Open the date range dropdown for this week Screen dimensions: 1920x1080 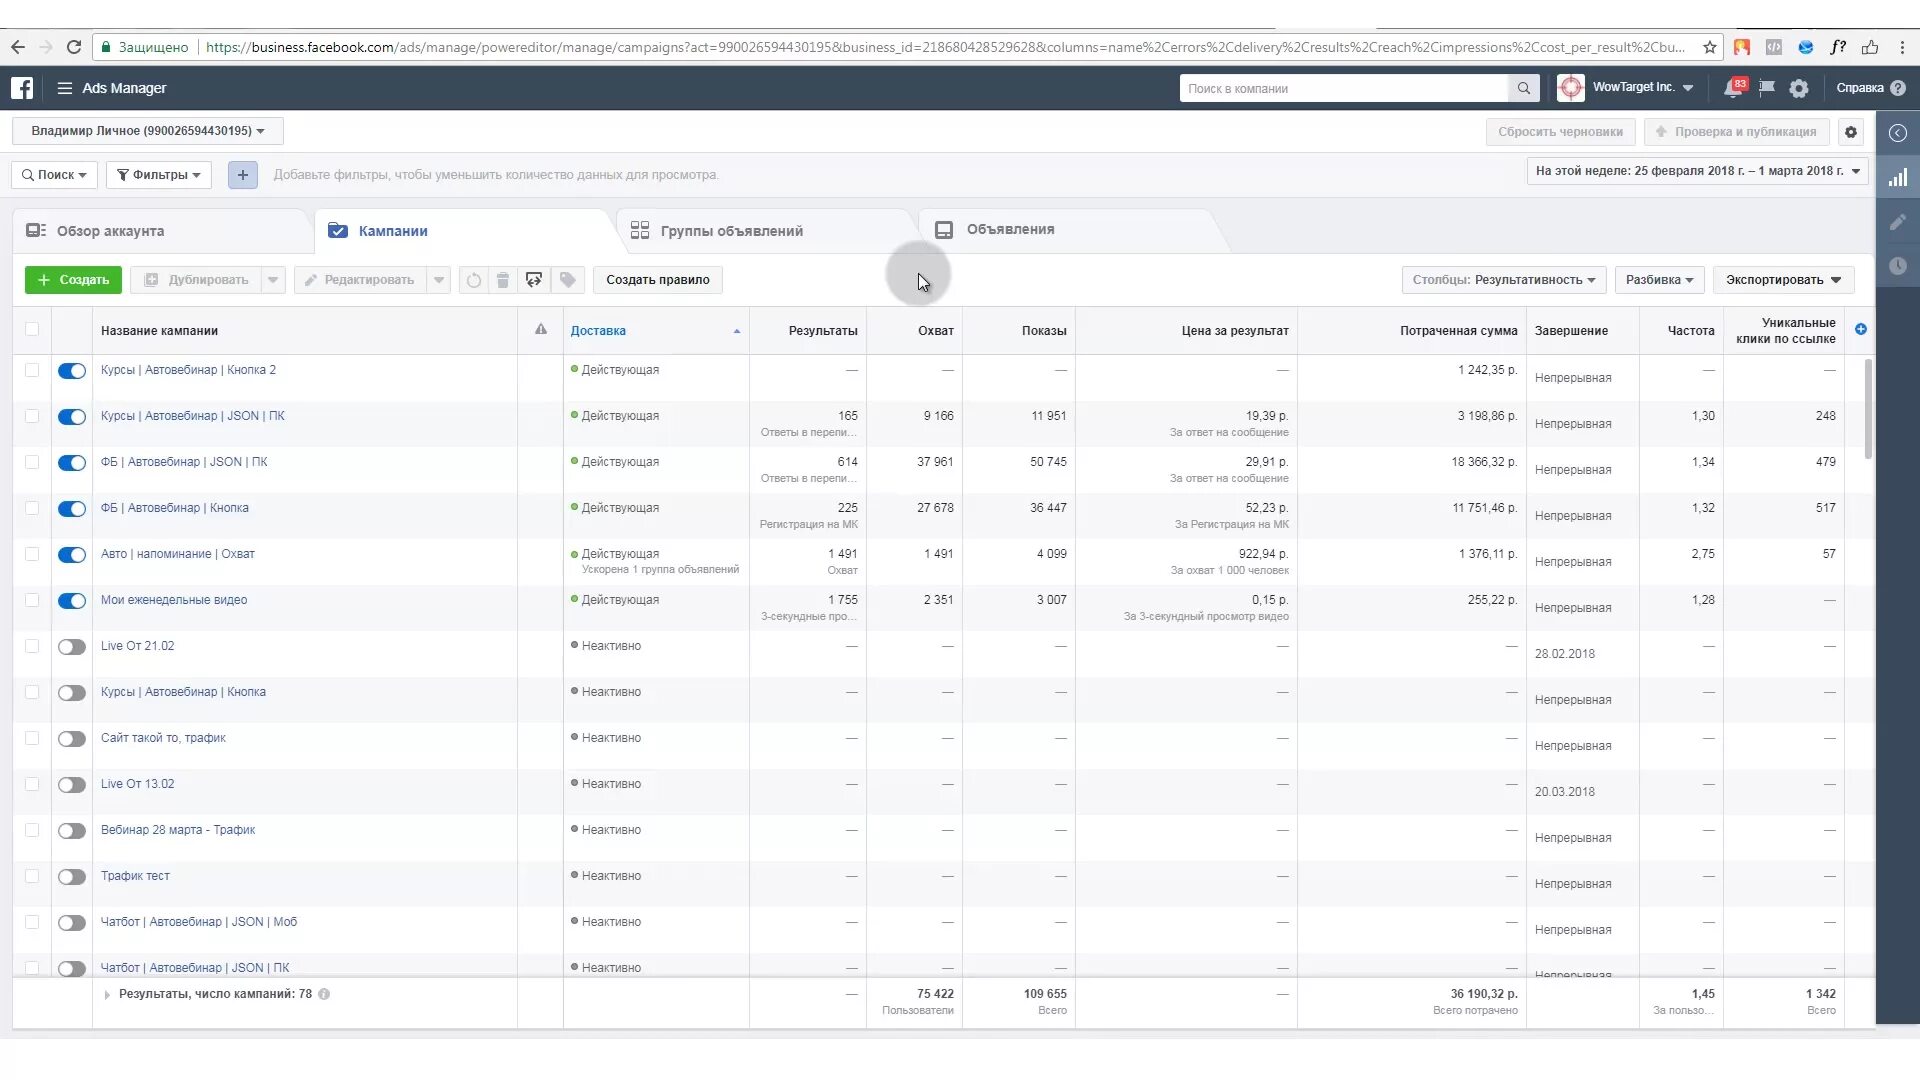1697,171
